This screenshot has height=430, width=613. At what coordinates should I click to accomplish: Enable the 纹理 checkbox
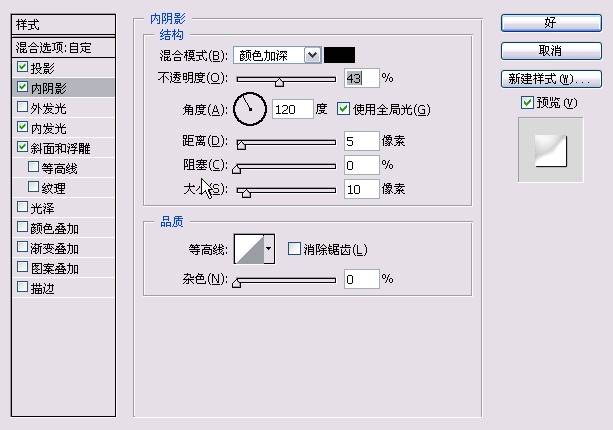tap(34, 187)
